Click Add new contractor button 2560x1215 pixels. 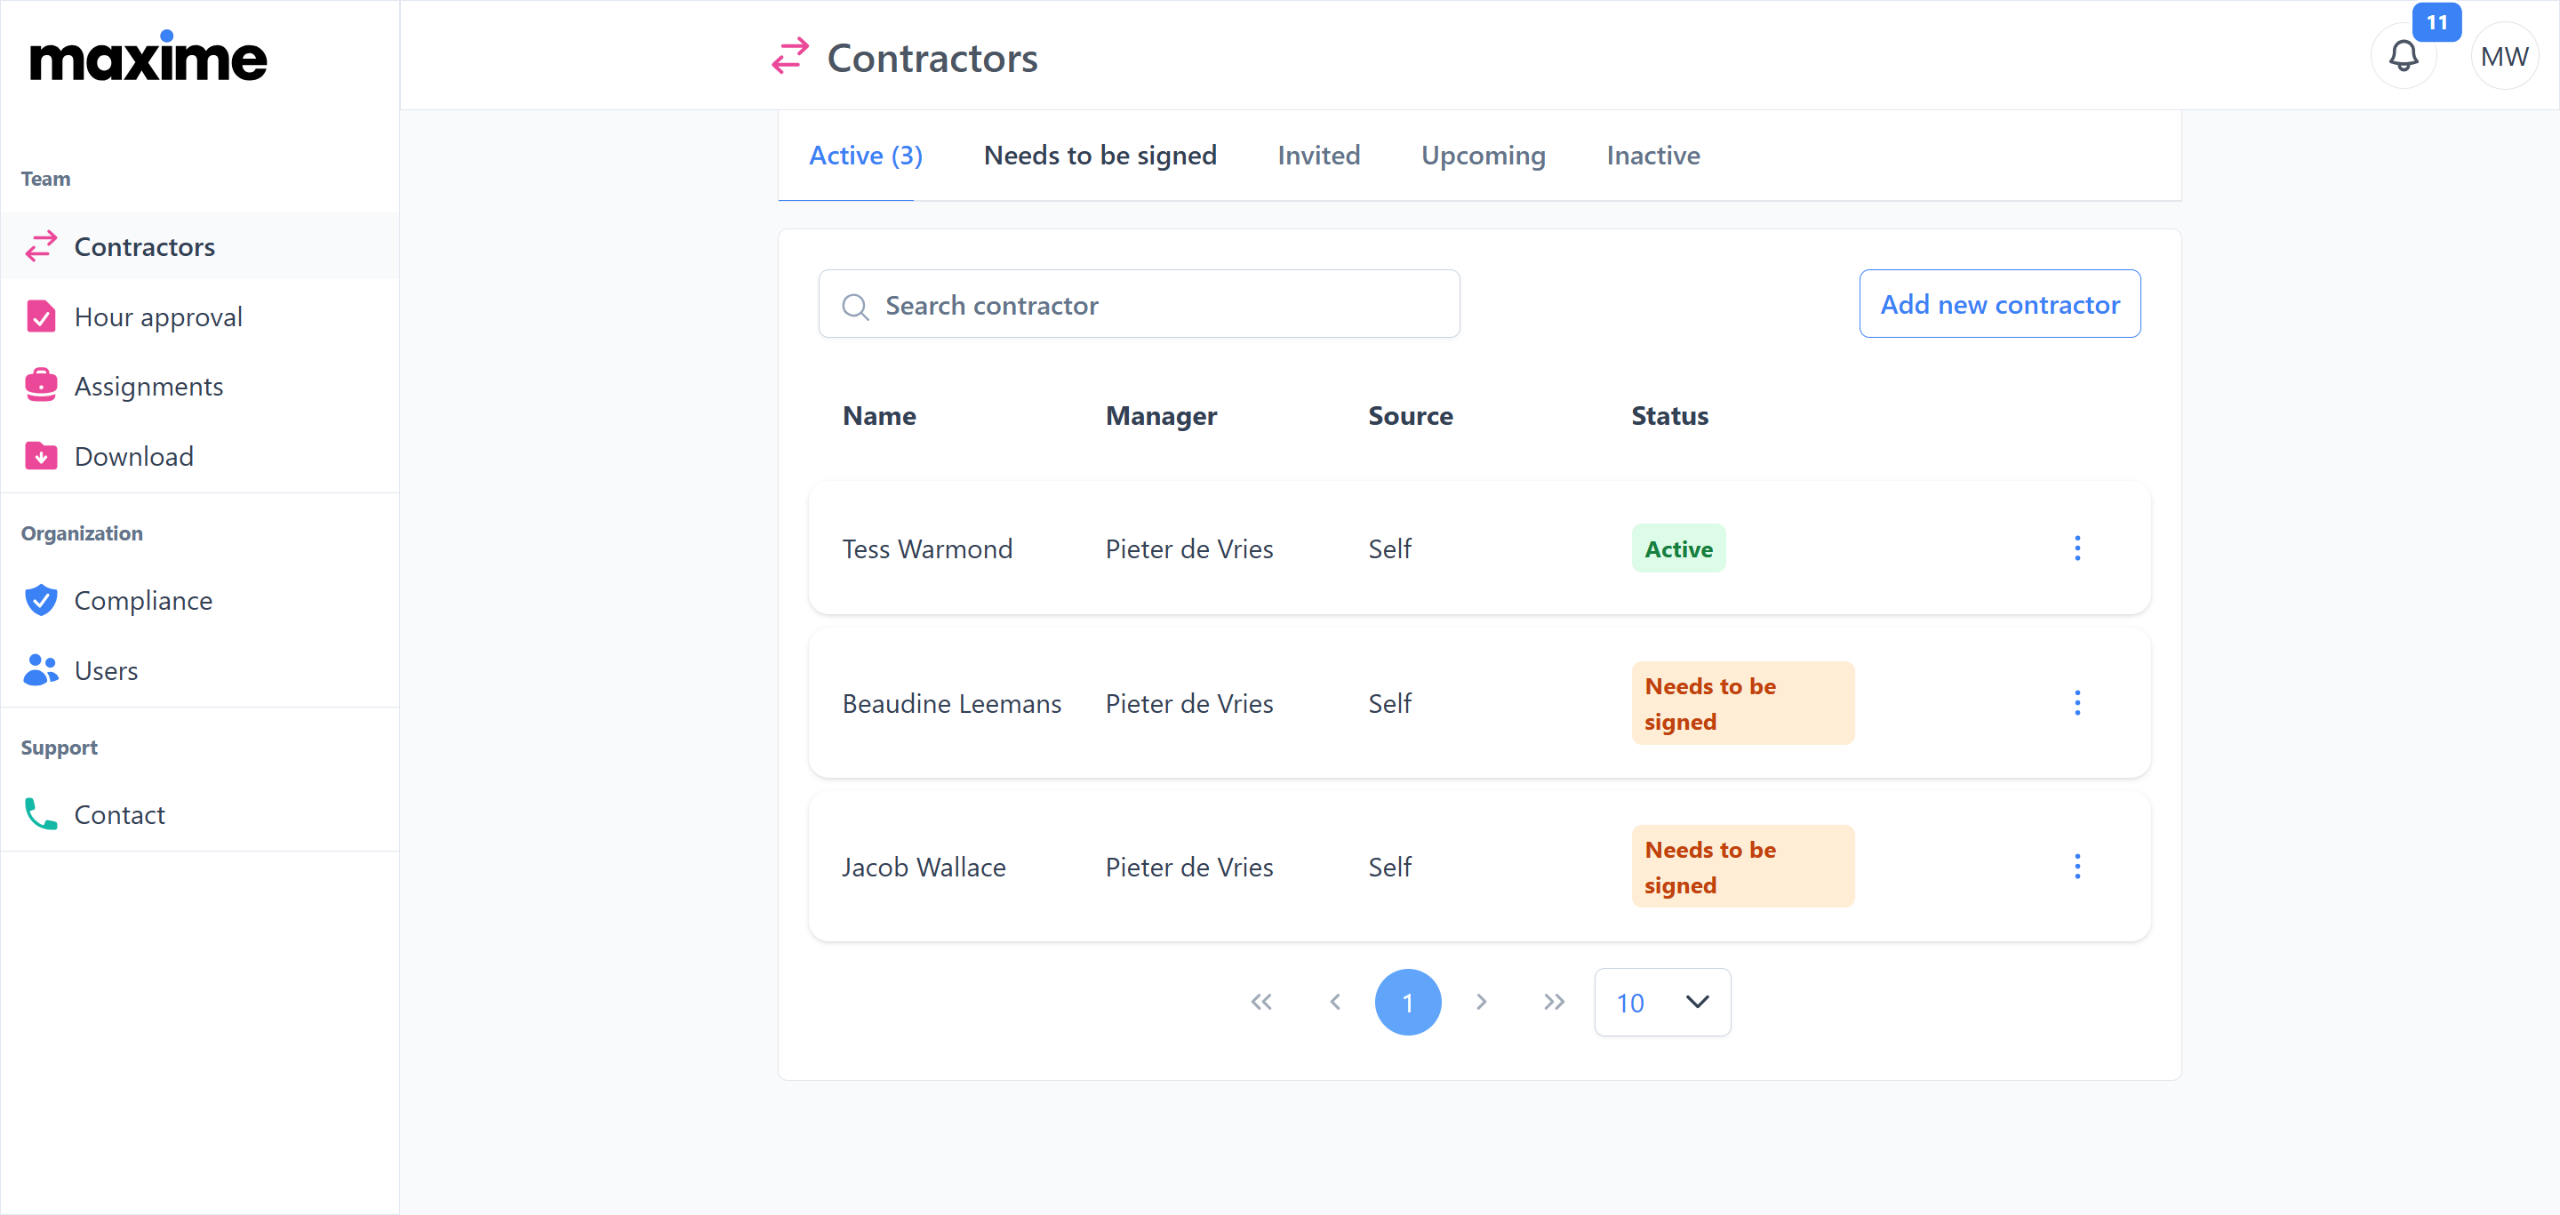[2000, 304]
